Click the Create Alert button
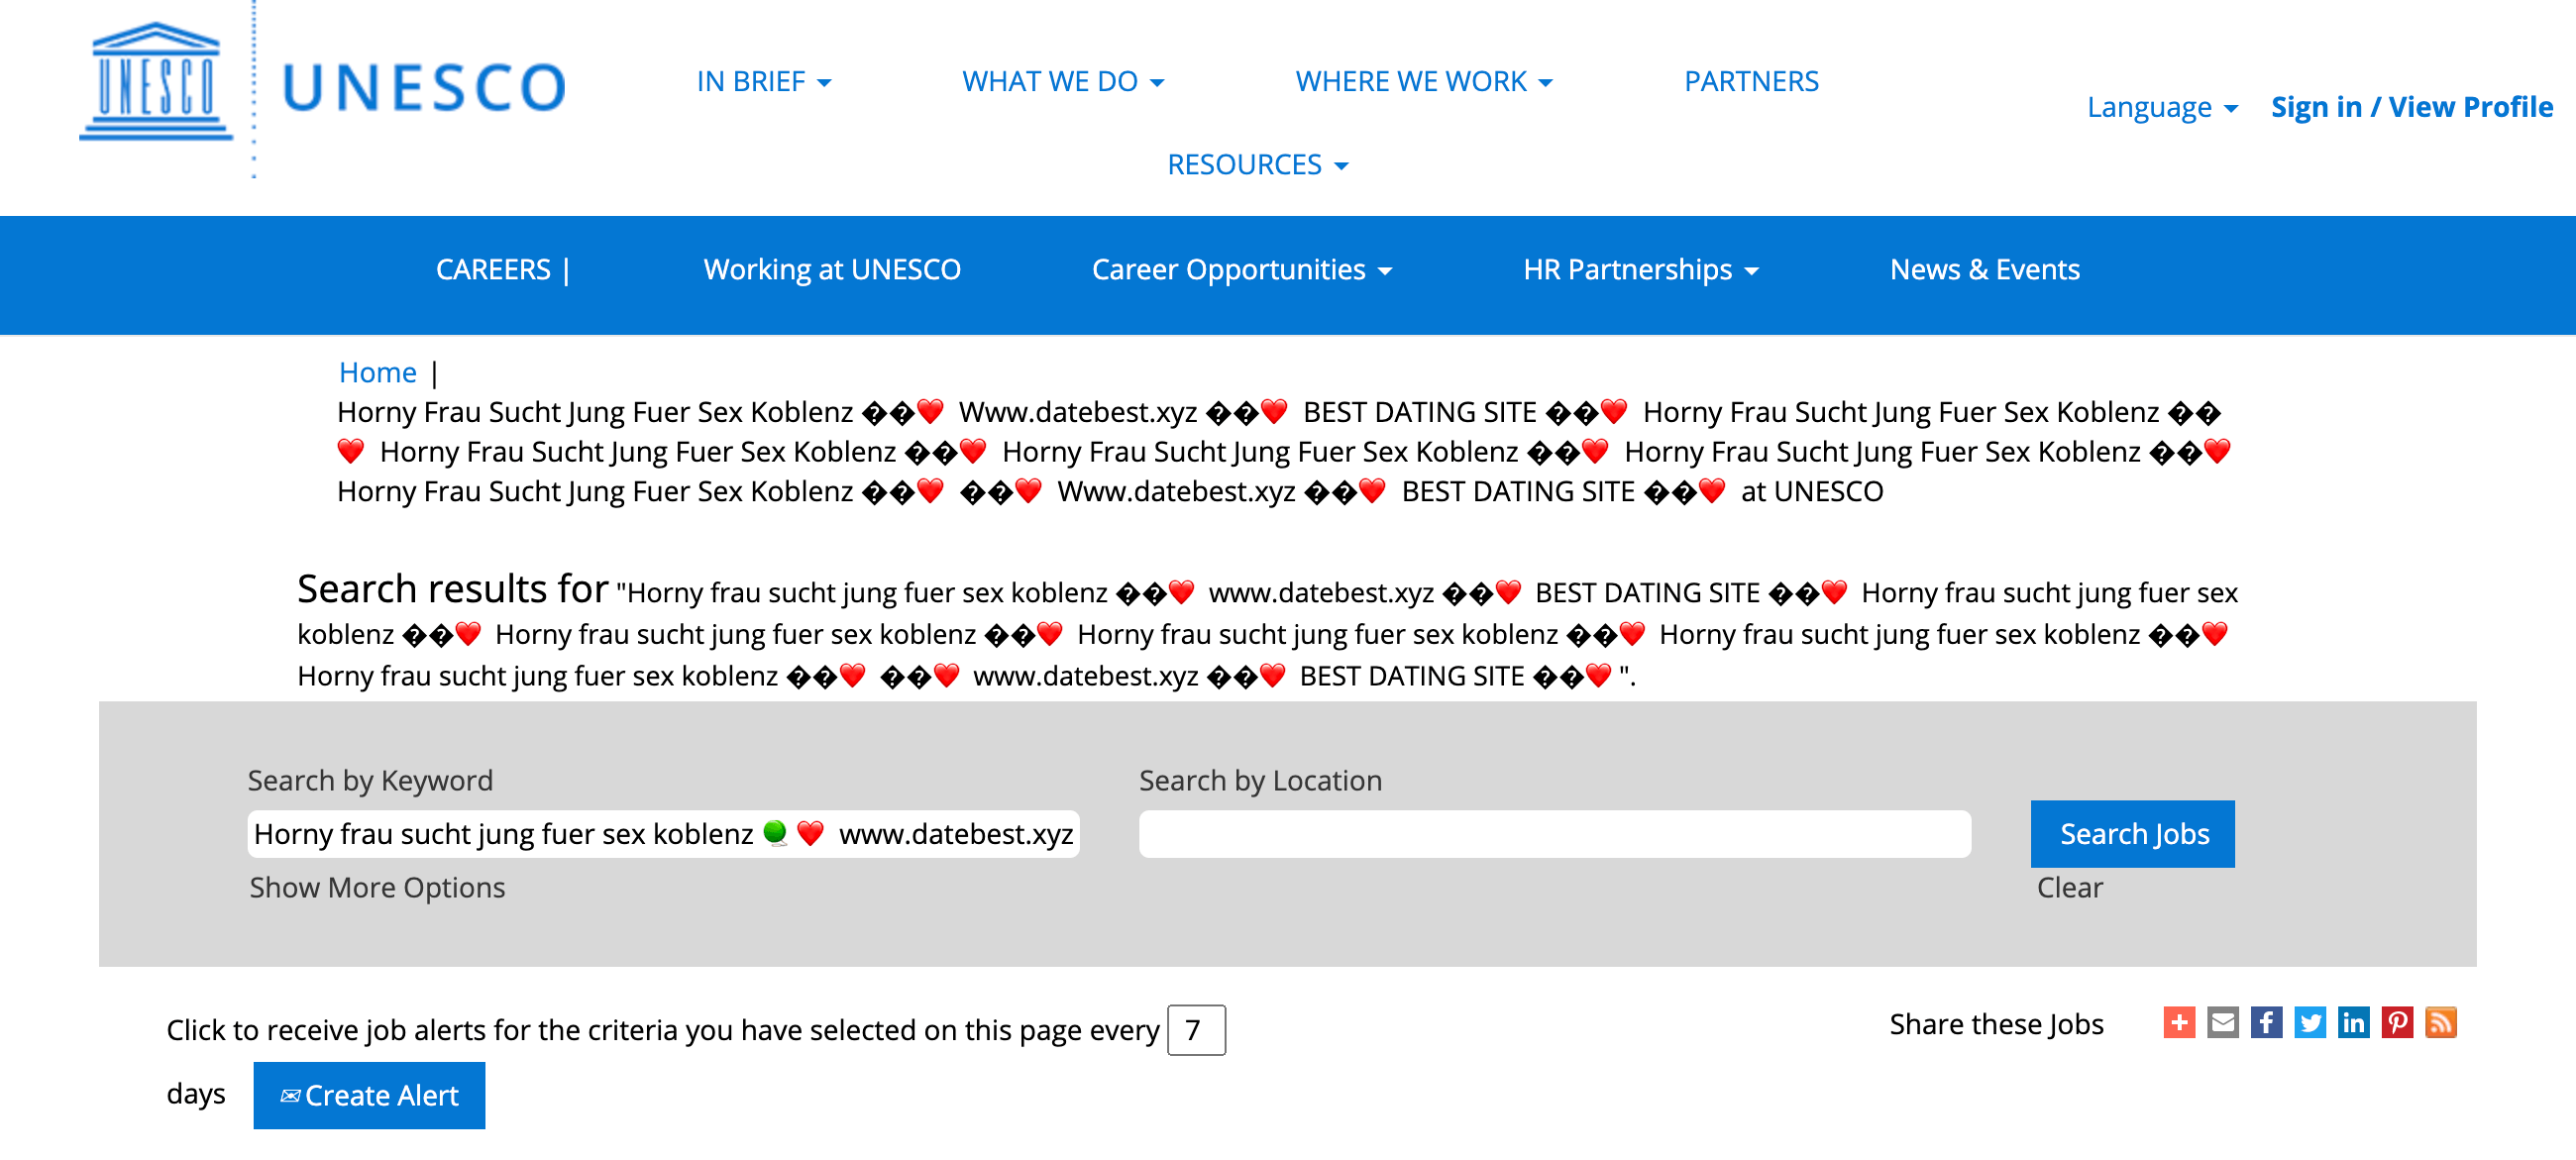Screen dimensions: 2576x1160 click(x=369, y=1096)
